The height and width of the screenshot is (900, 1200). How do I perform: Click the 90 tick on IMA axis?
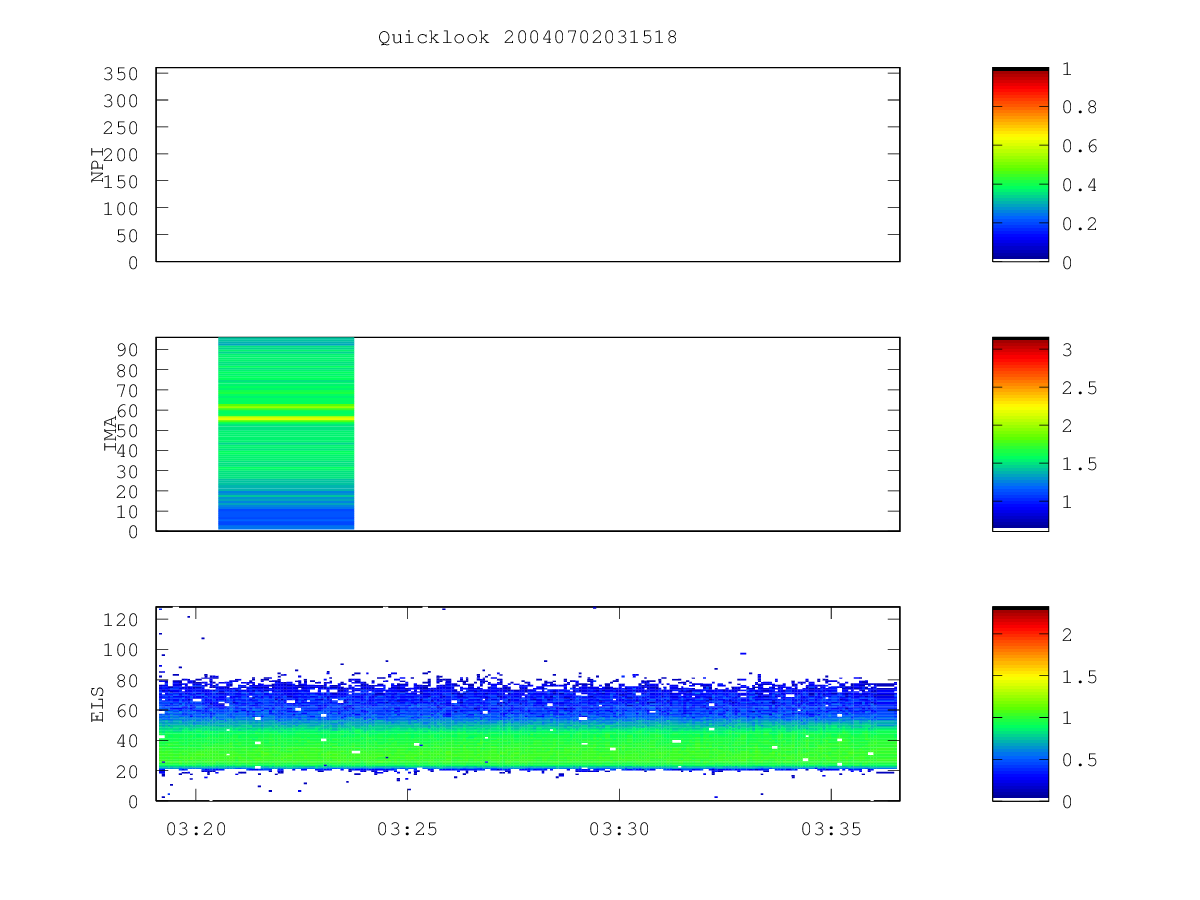(x=127, y=350)
